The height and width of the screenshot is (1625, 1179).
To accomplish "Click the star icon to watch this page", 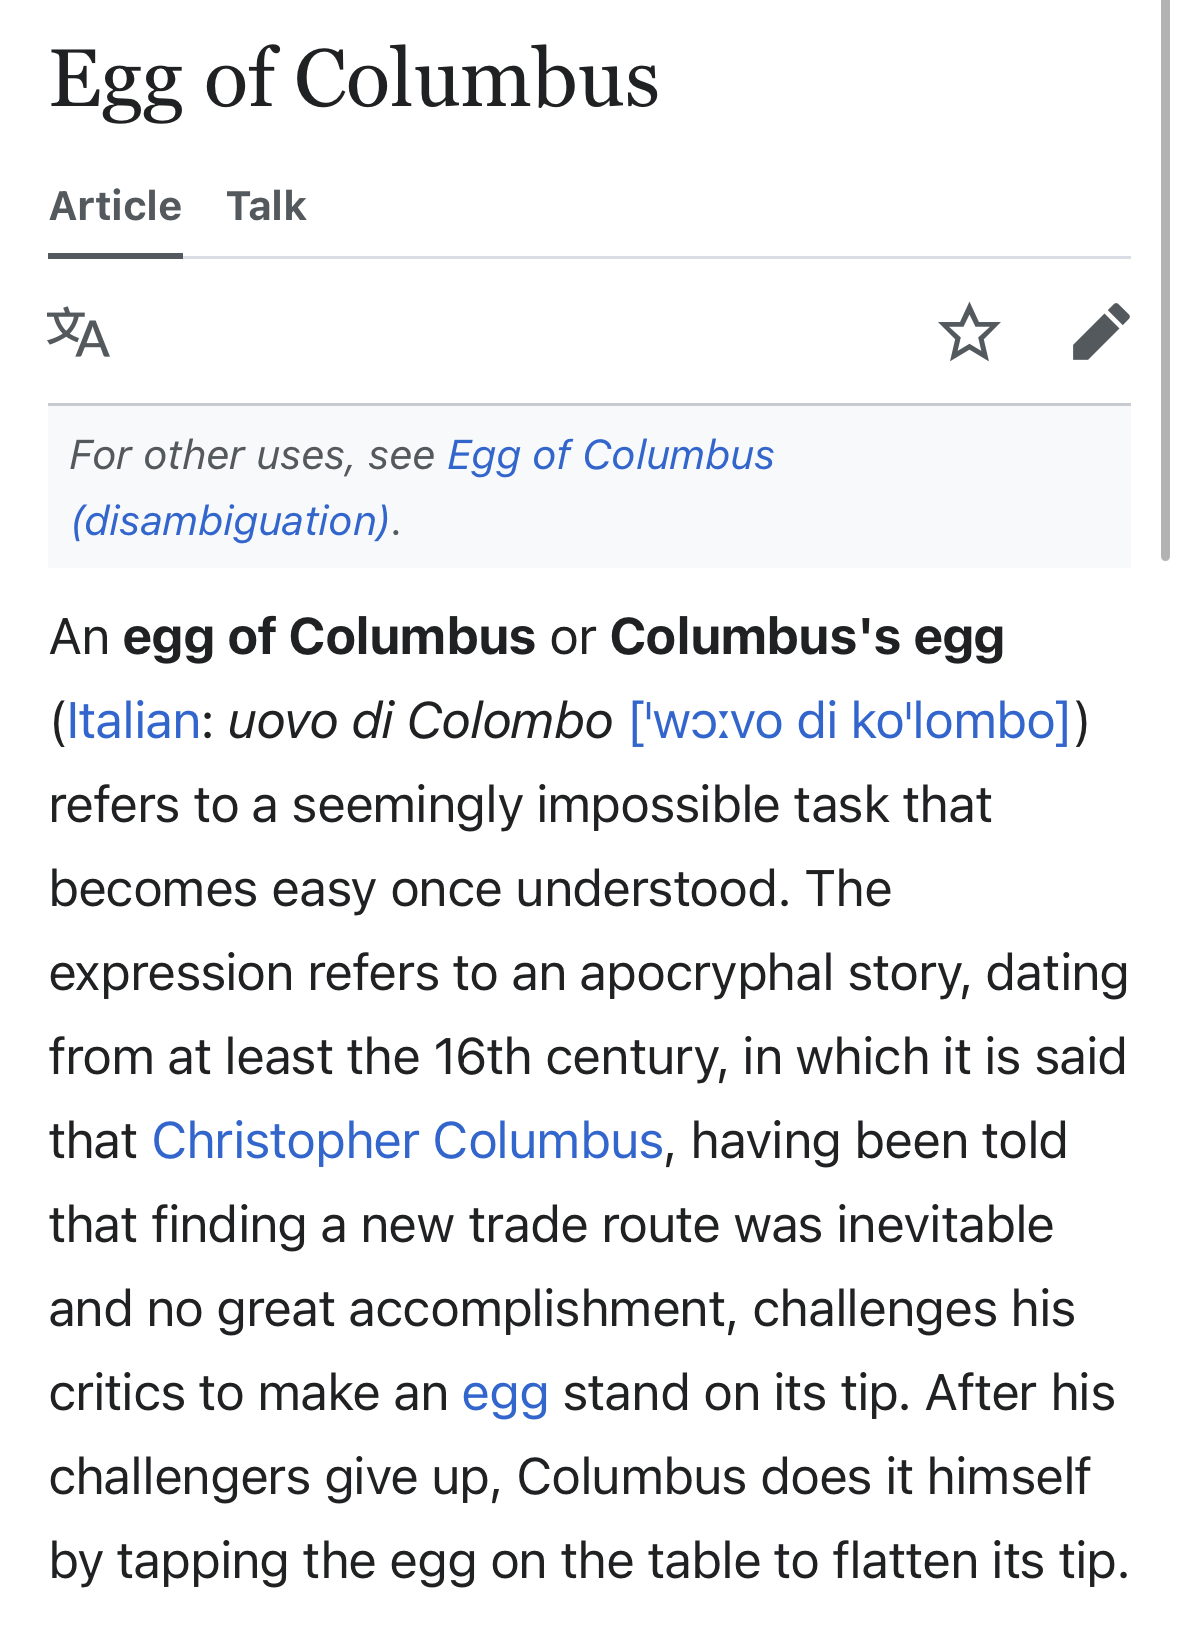I will (969, 332).
